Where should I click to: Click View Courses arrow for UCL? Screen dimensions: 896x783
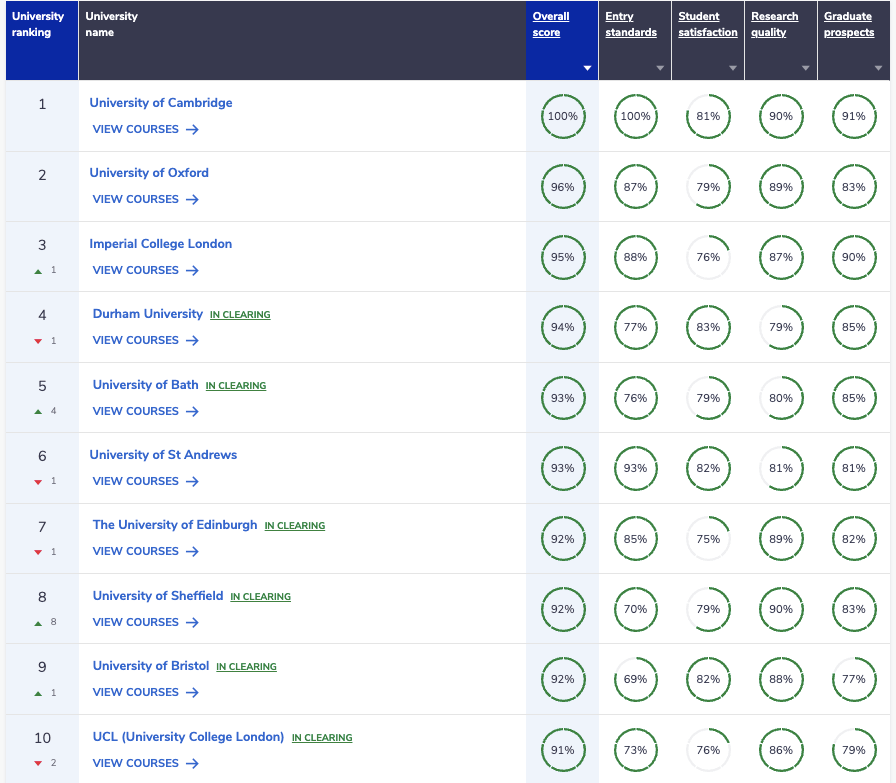(x=193, y=764)
